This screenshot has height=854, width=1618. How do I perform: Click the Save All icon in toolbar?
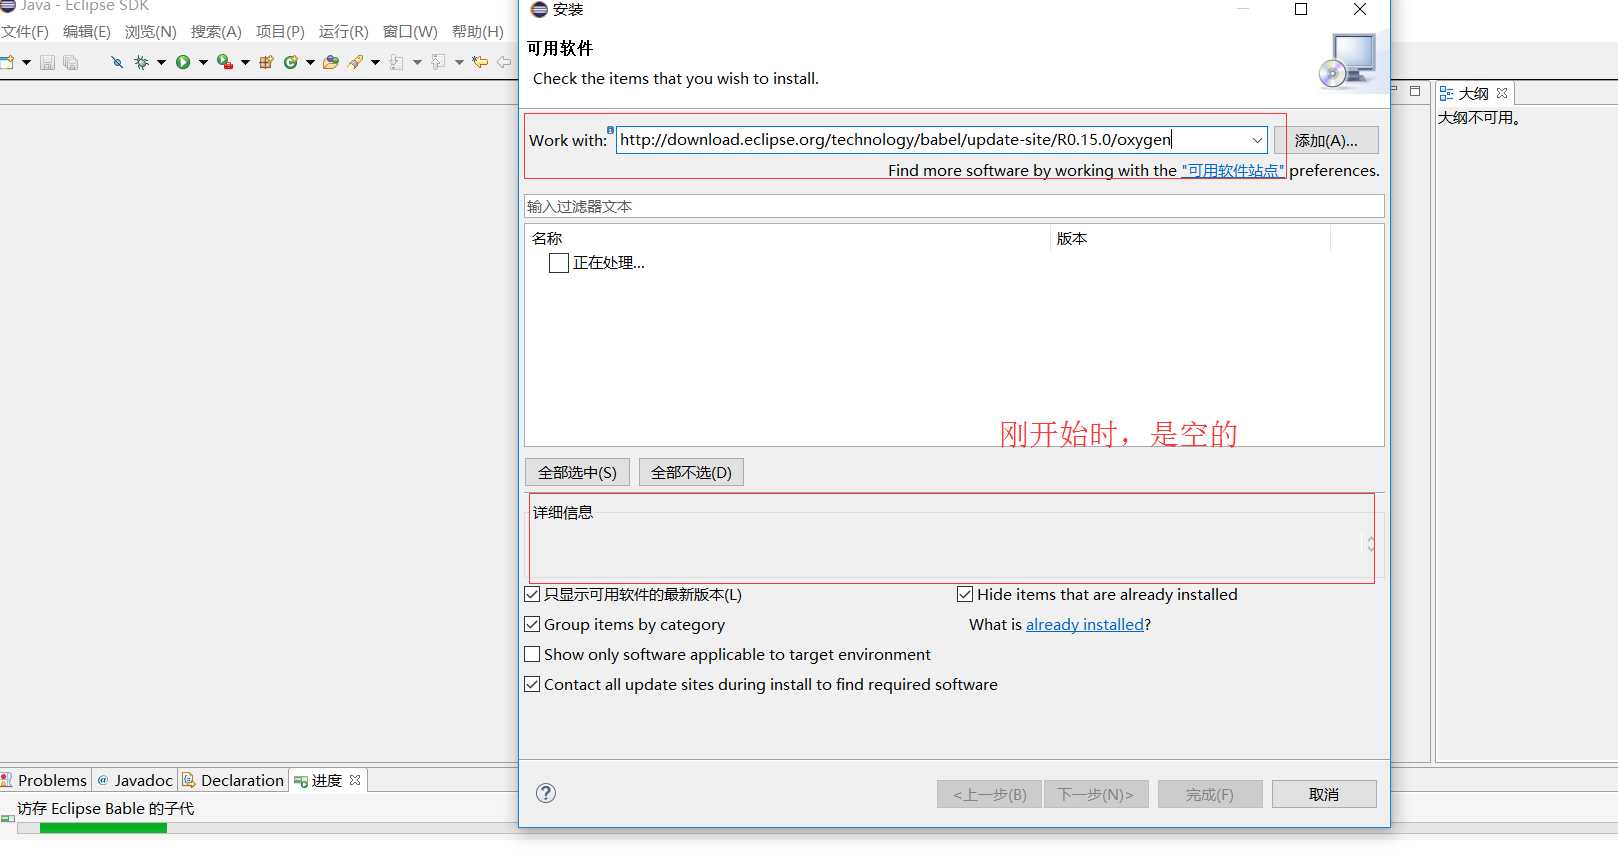tap(70, 62)
